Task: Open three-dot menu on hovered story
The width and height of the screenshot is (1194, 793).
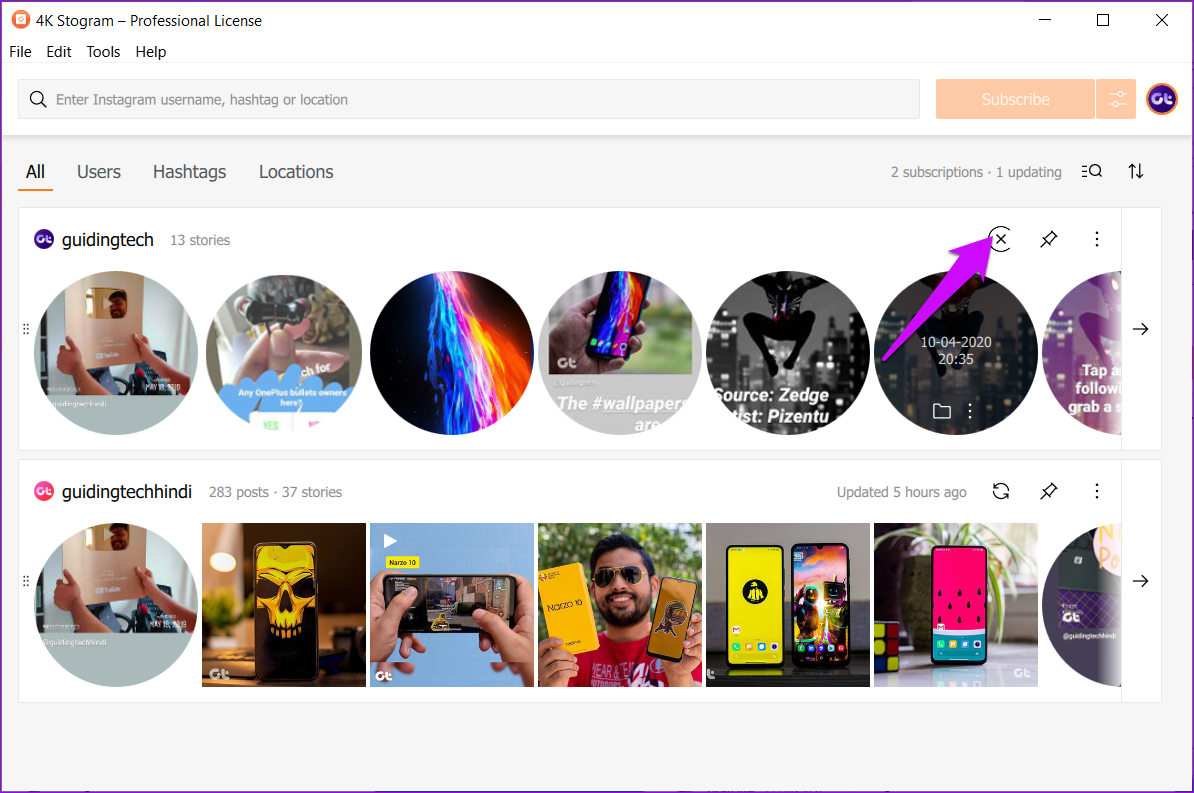Action: [x=969, y=411]
